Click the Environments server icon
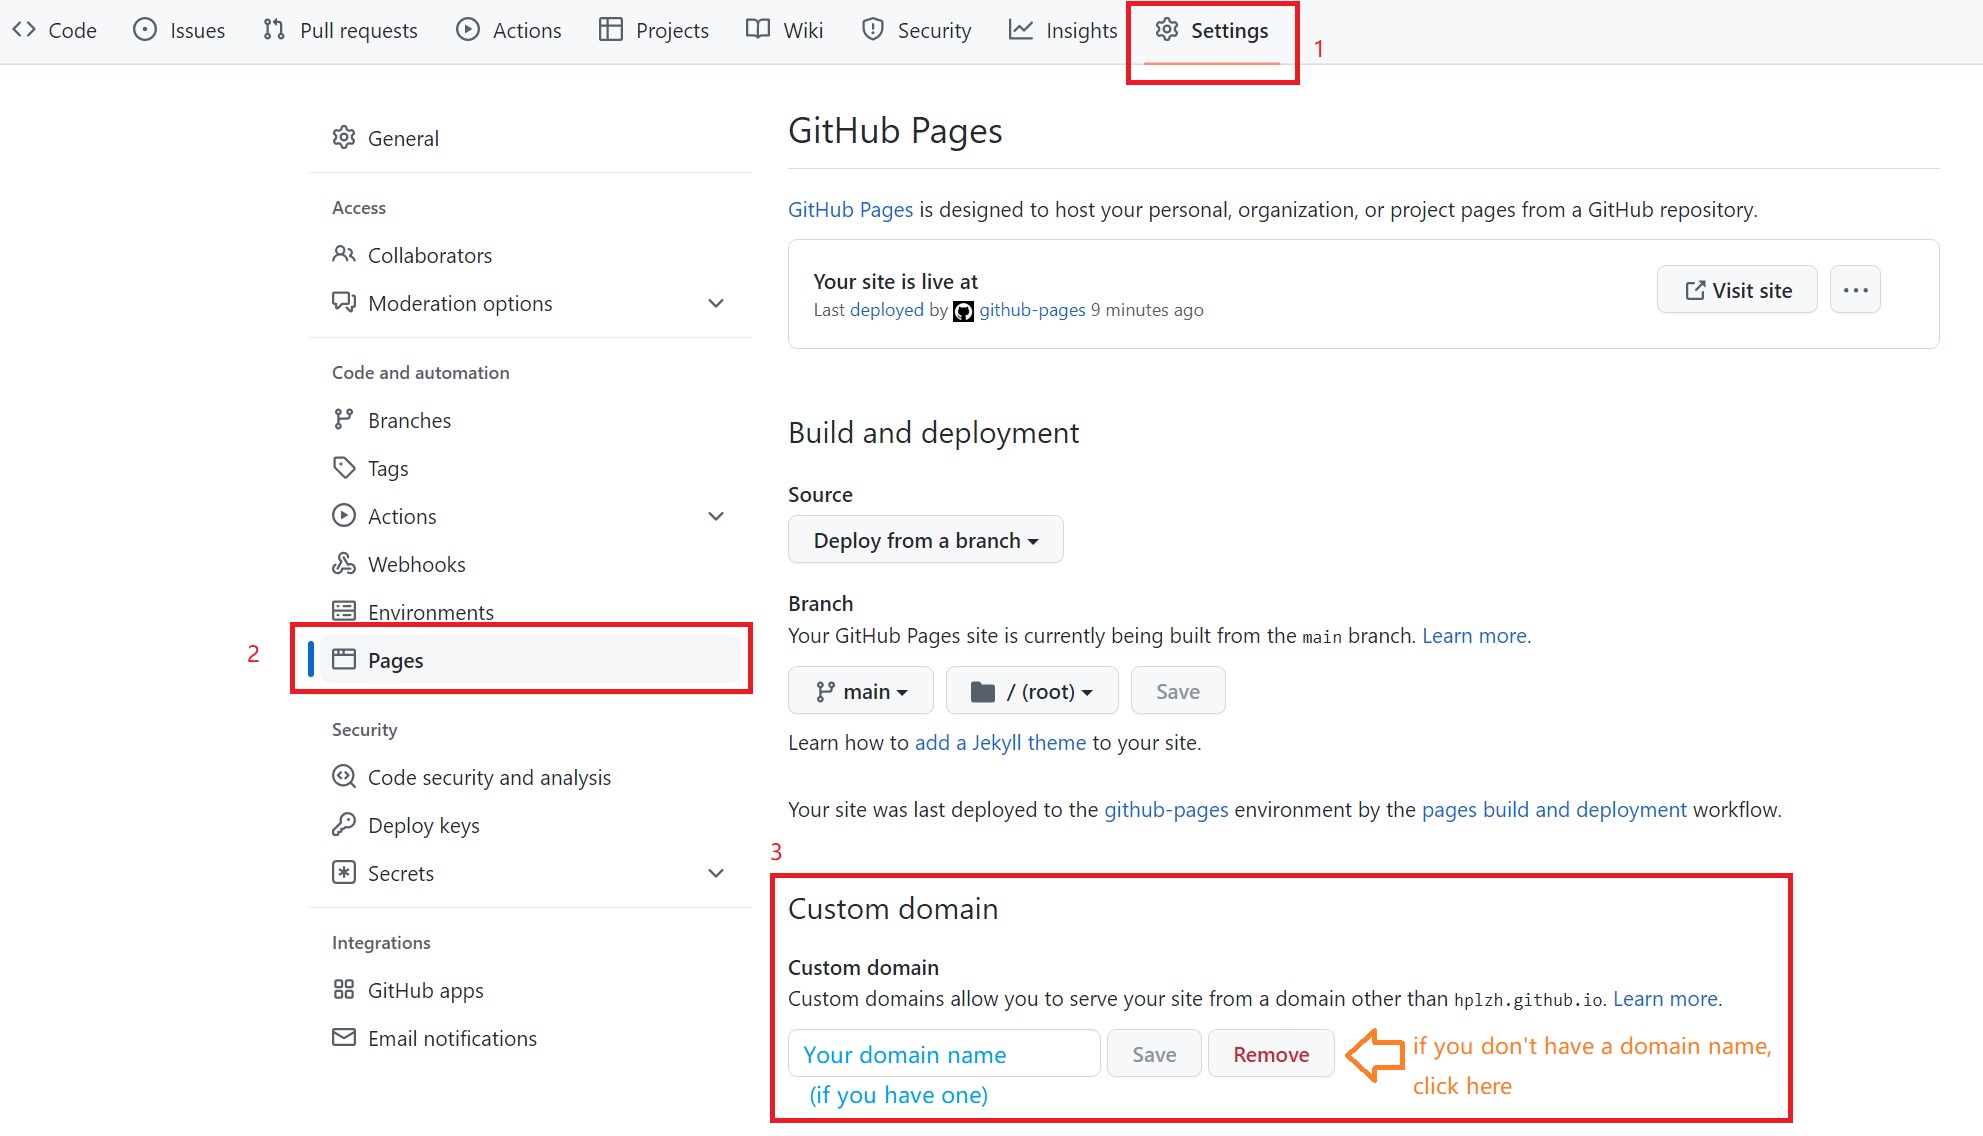The image size is (1983, 1136). coord(344,611)
